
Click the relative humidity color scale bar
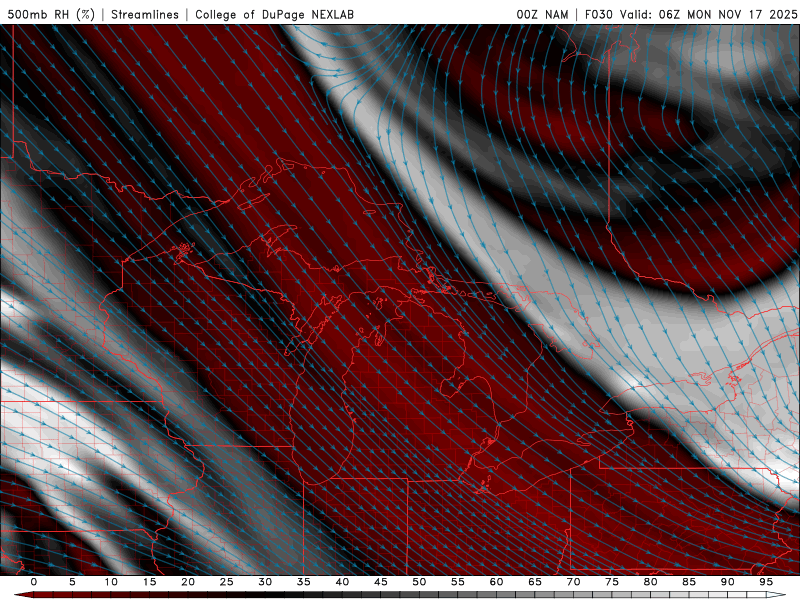coord(400,595)
